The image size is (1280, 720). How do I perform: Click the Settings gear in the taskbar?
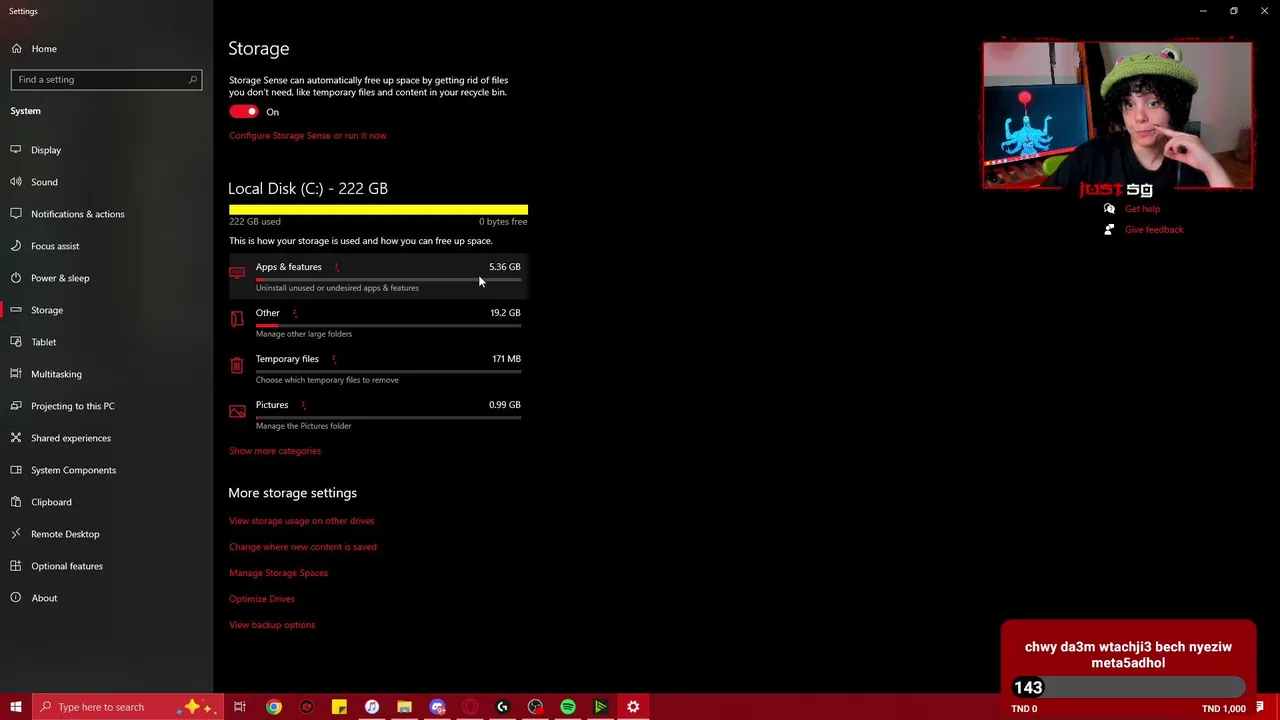633,707
